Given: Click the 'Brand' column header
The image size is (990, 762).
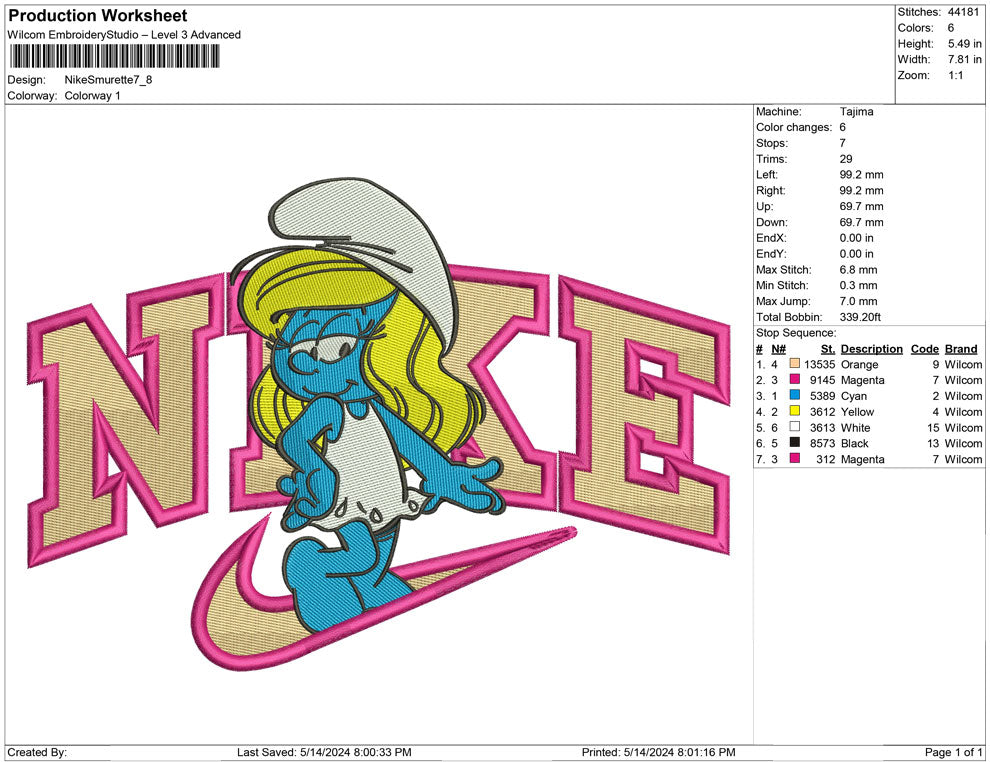Looking at the screenshot, I should (961, 349).
